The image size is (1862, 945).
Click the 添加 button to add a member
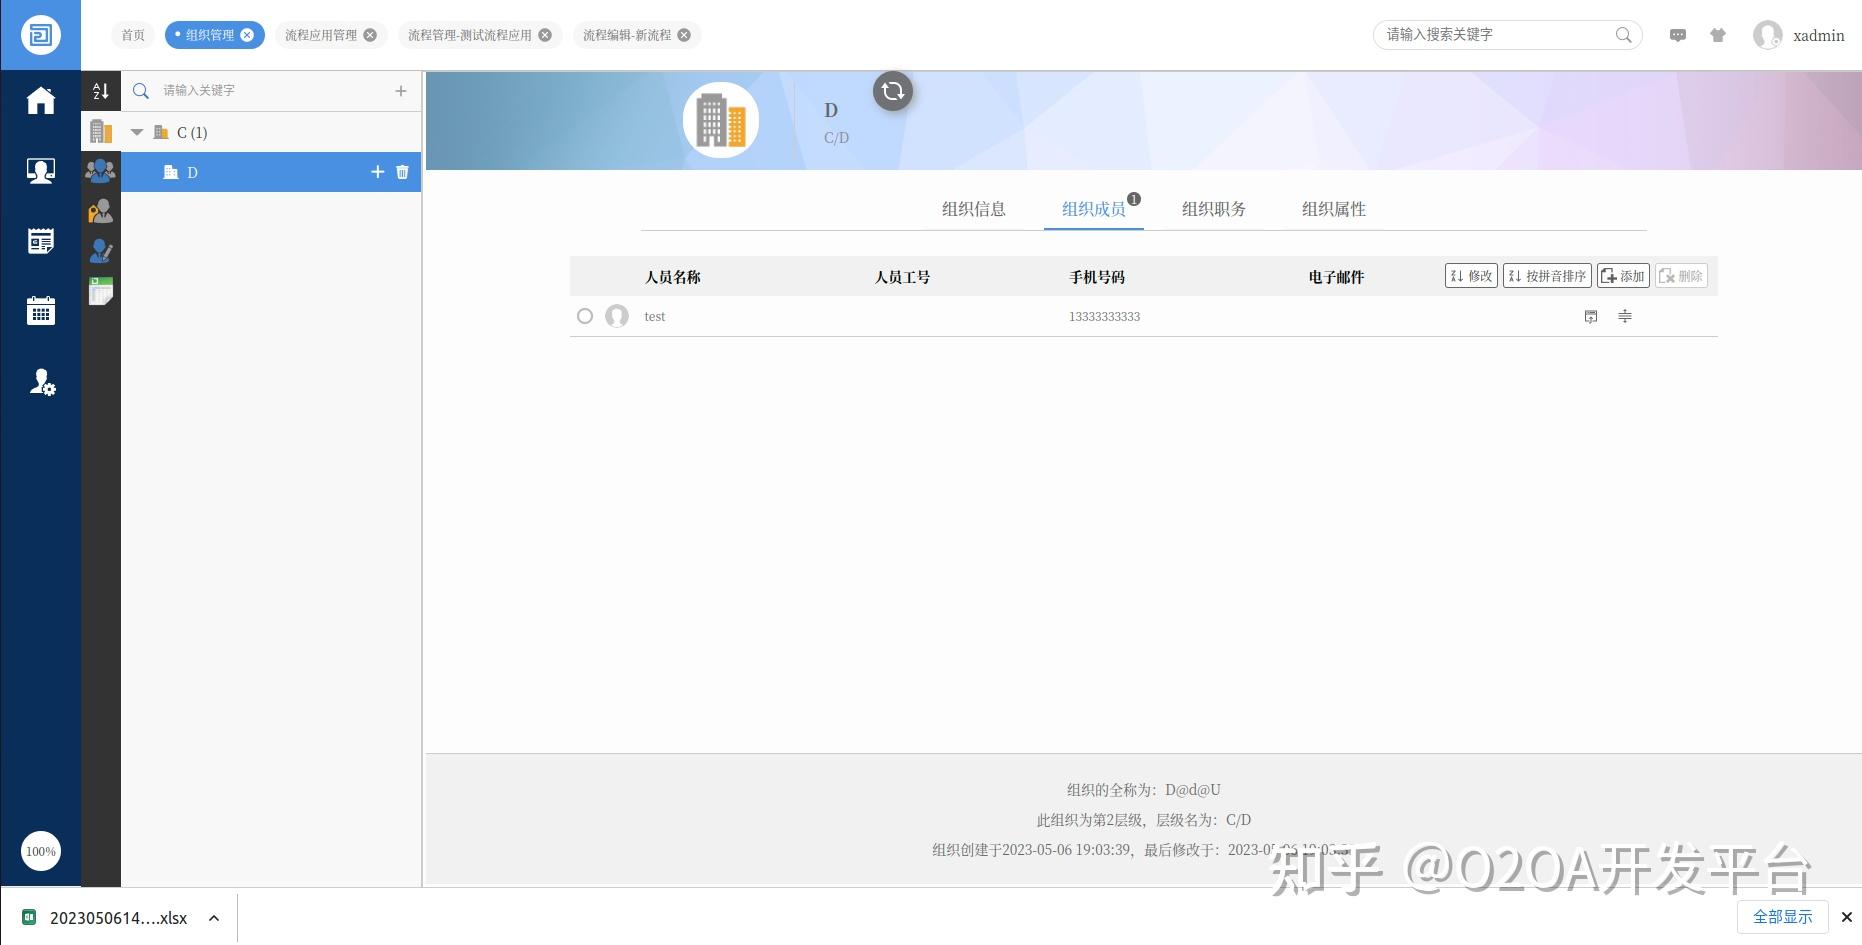[1622, 275]
